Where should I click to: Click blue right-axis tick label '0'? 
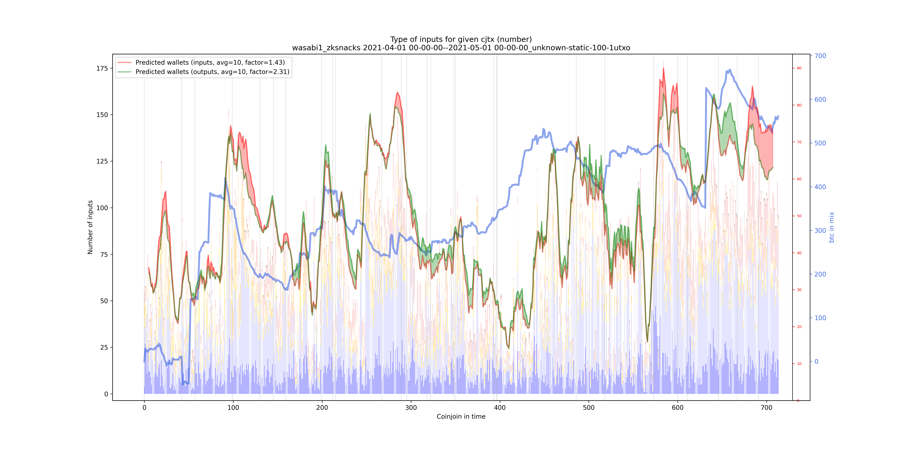815,362
